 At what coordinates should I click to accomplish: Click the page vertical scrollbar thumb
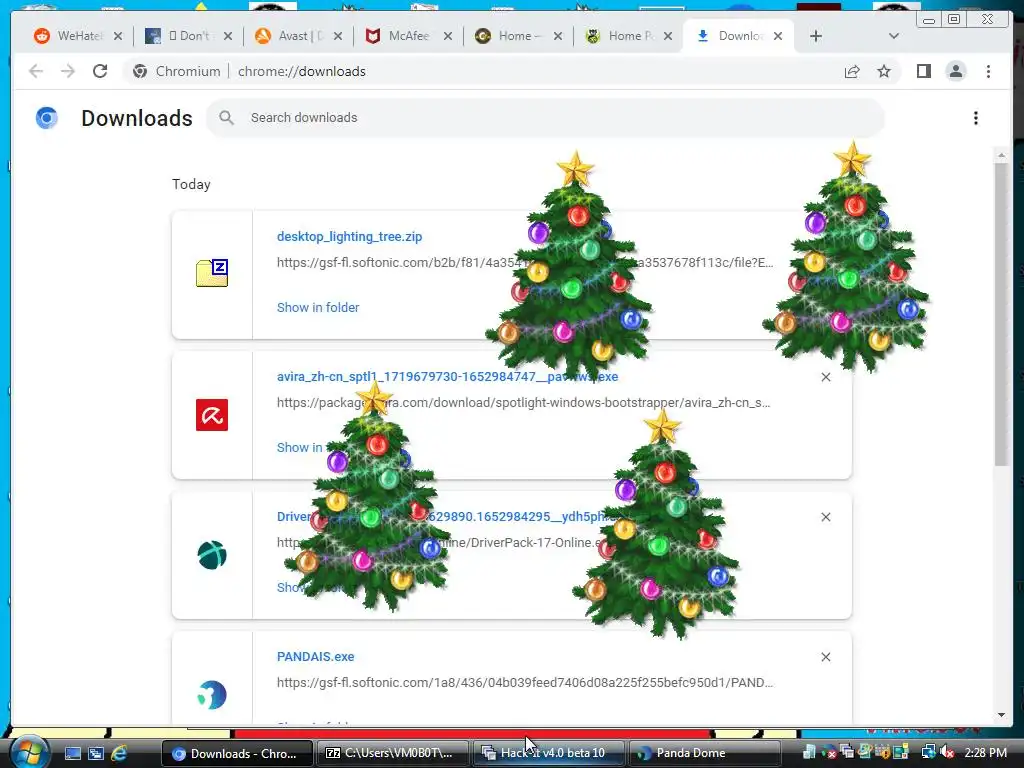[x=1002, y=315]
